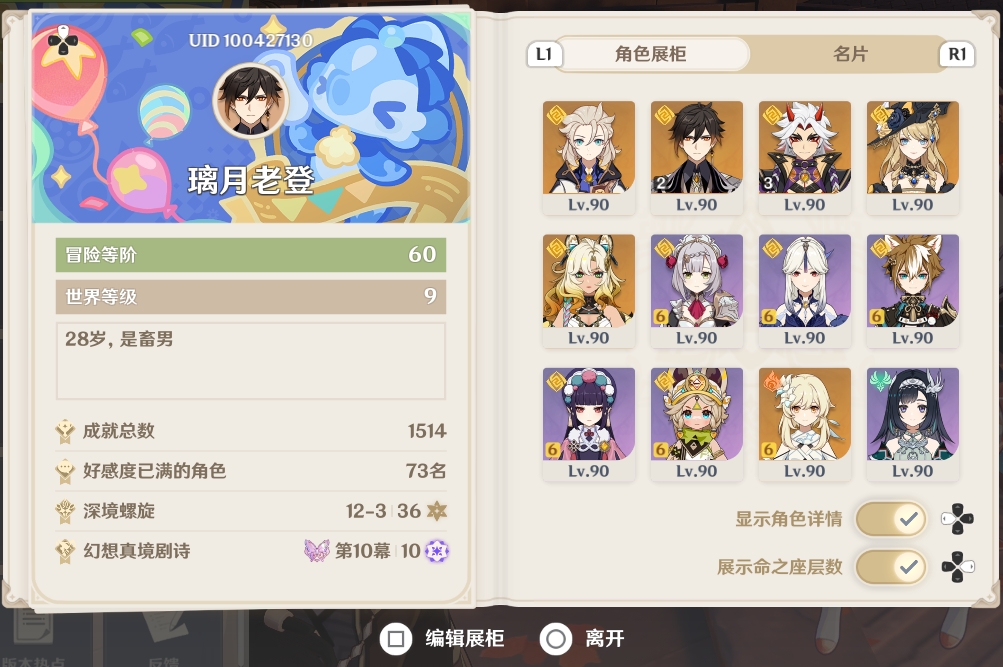Toggle the 展示命之座层数 switch
This screenshot has width=1003, height=667.
[891, 567]
